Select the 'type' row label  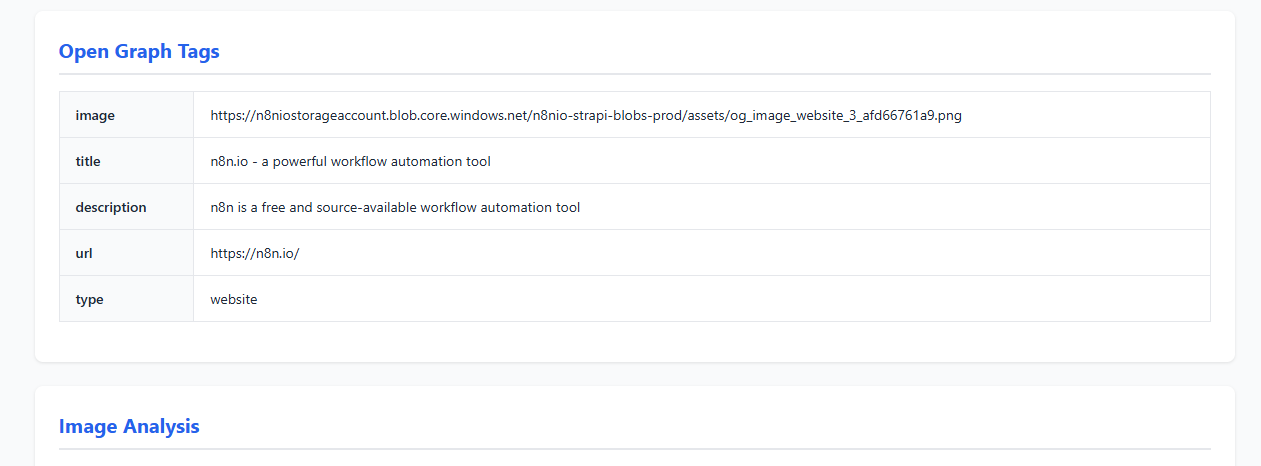pos(90,299)
